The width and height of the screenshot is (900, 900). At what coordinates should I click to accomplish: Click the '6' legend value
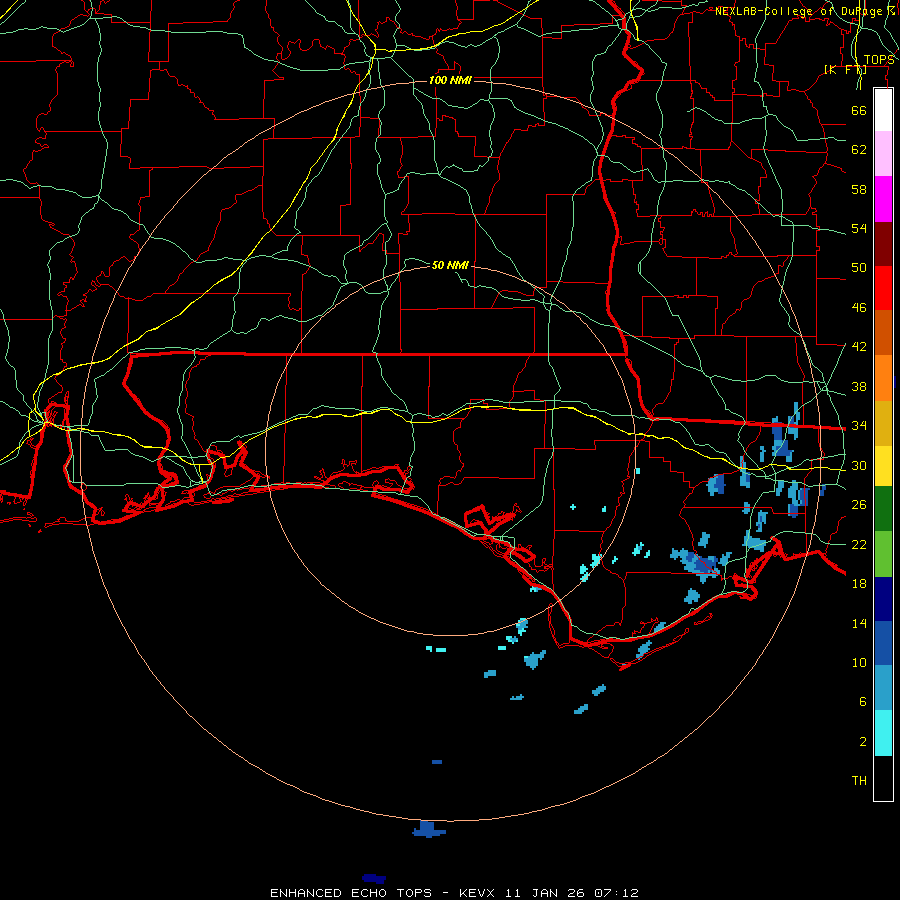point(863,701)
